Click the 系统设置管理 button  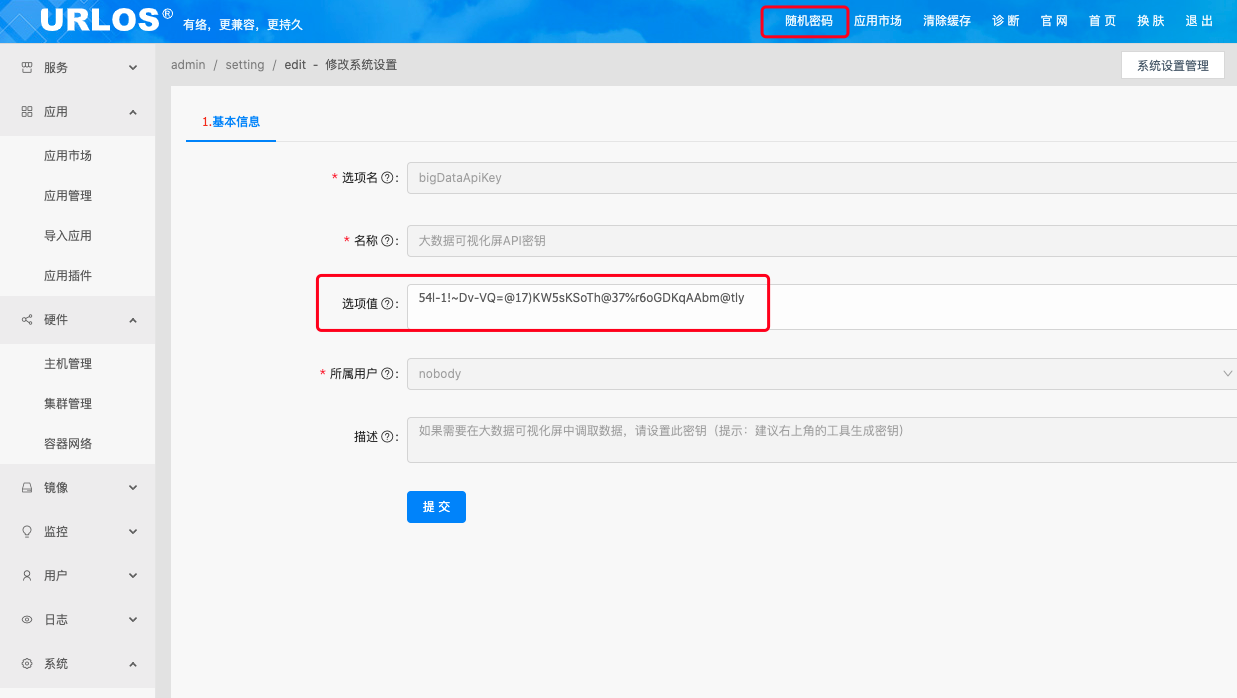tap(1172, 66)
